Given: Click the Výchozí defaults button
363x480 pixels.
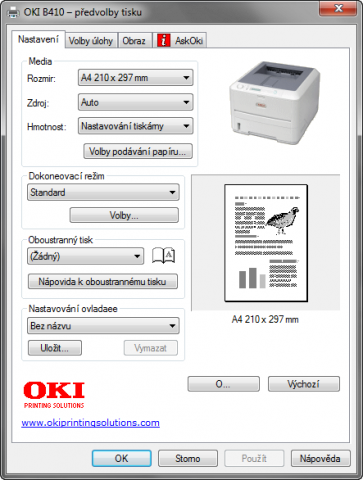Looking at the screenshot, I should (x=304, y=384).
